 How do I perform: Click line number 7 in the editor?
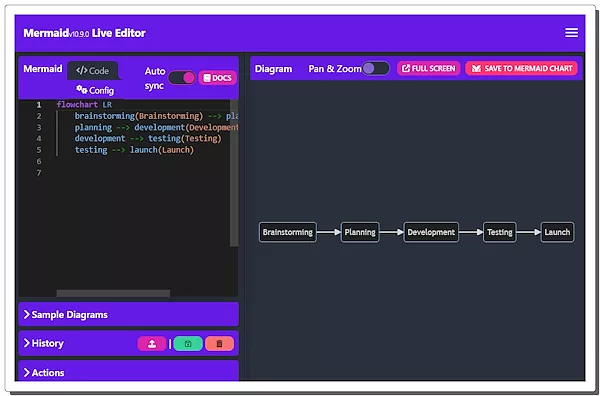pos(39,173)
